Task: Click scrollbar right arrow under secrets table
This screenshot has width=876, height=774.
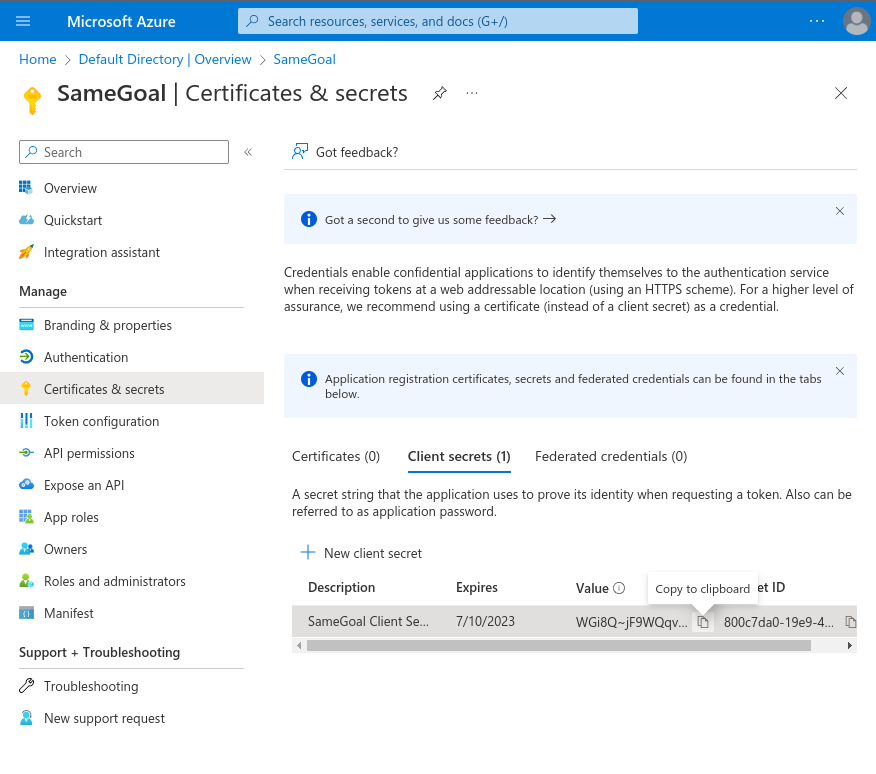Action: coord(850,645)
